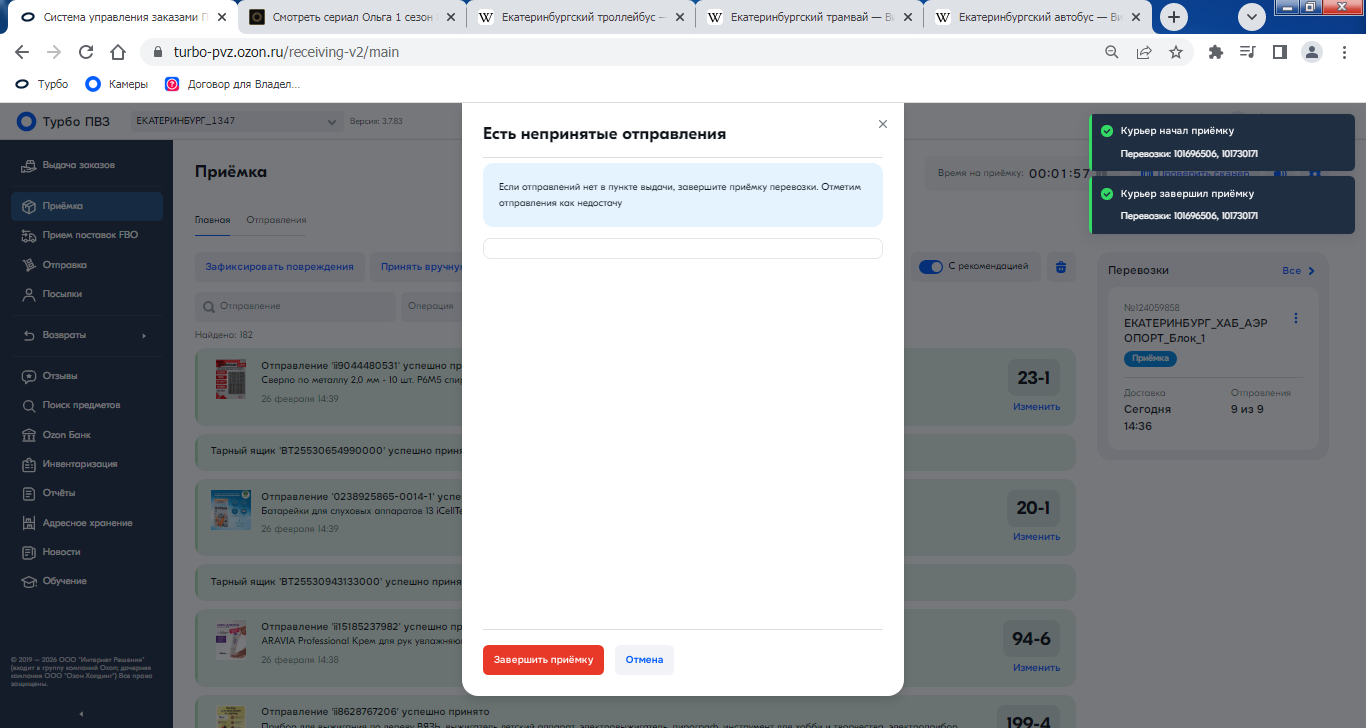1366x728 pixels.
Task: Click the red Завершить приёмку button
Action: [543, 660]
